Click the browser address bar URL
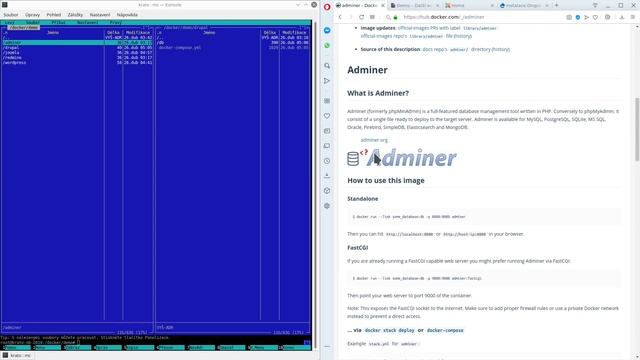The image size is (640, 360). tap(444, 17)
